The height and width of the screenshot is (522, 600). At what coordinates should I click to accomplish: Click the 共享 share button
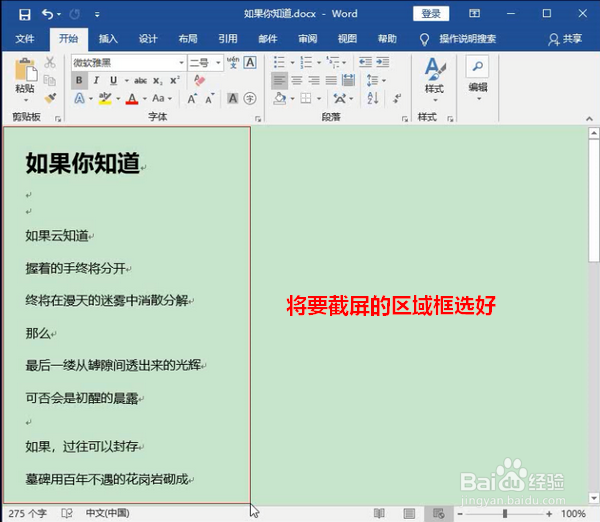click(x=565, y=39)
